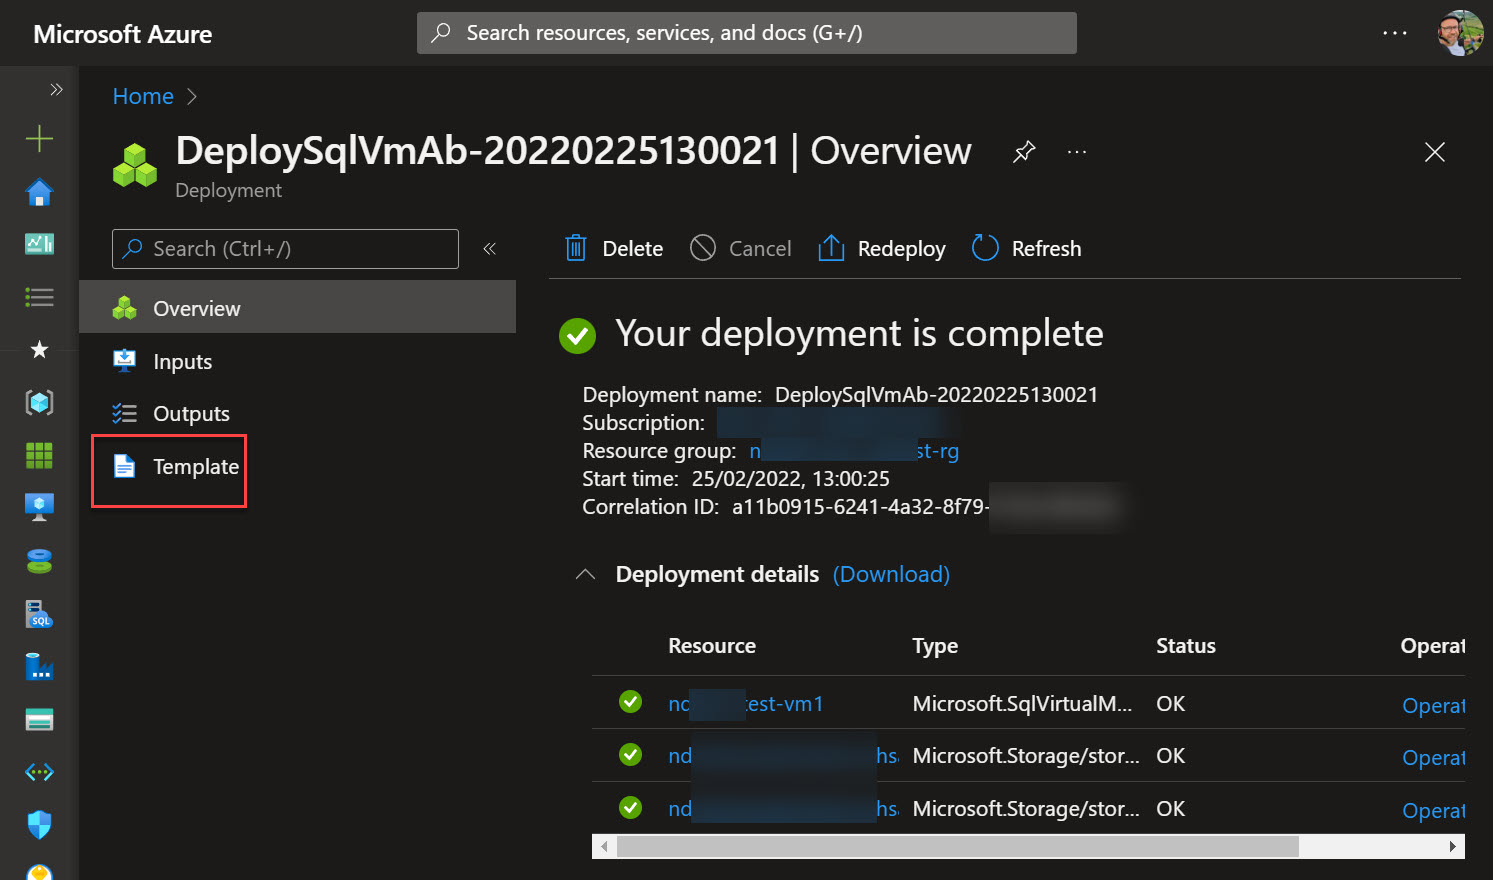Open the Home icon in sidebar
1493x880 pixels.
coord(39,192)
